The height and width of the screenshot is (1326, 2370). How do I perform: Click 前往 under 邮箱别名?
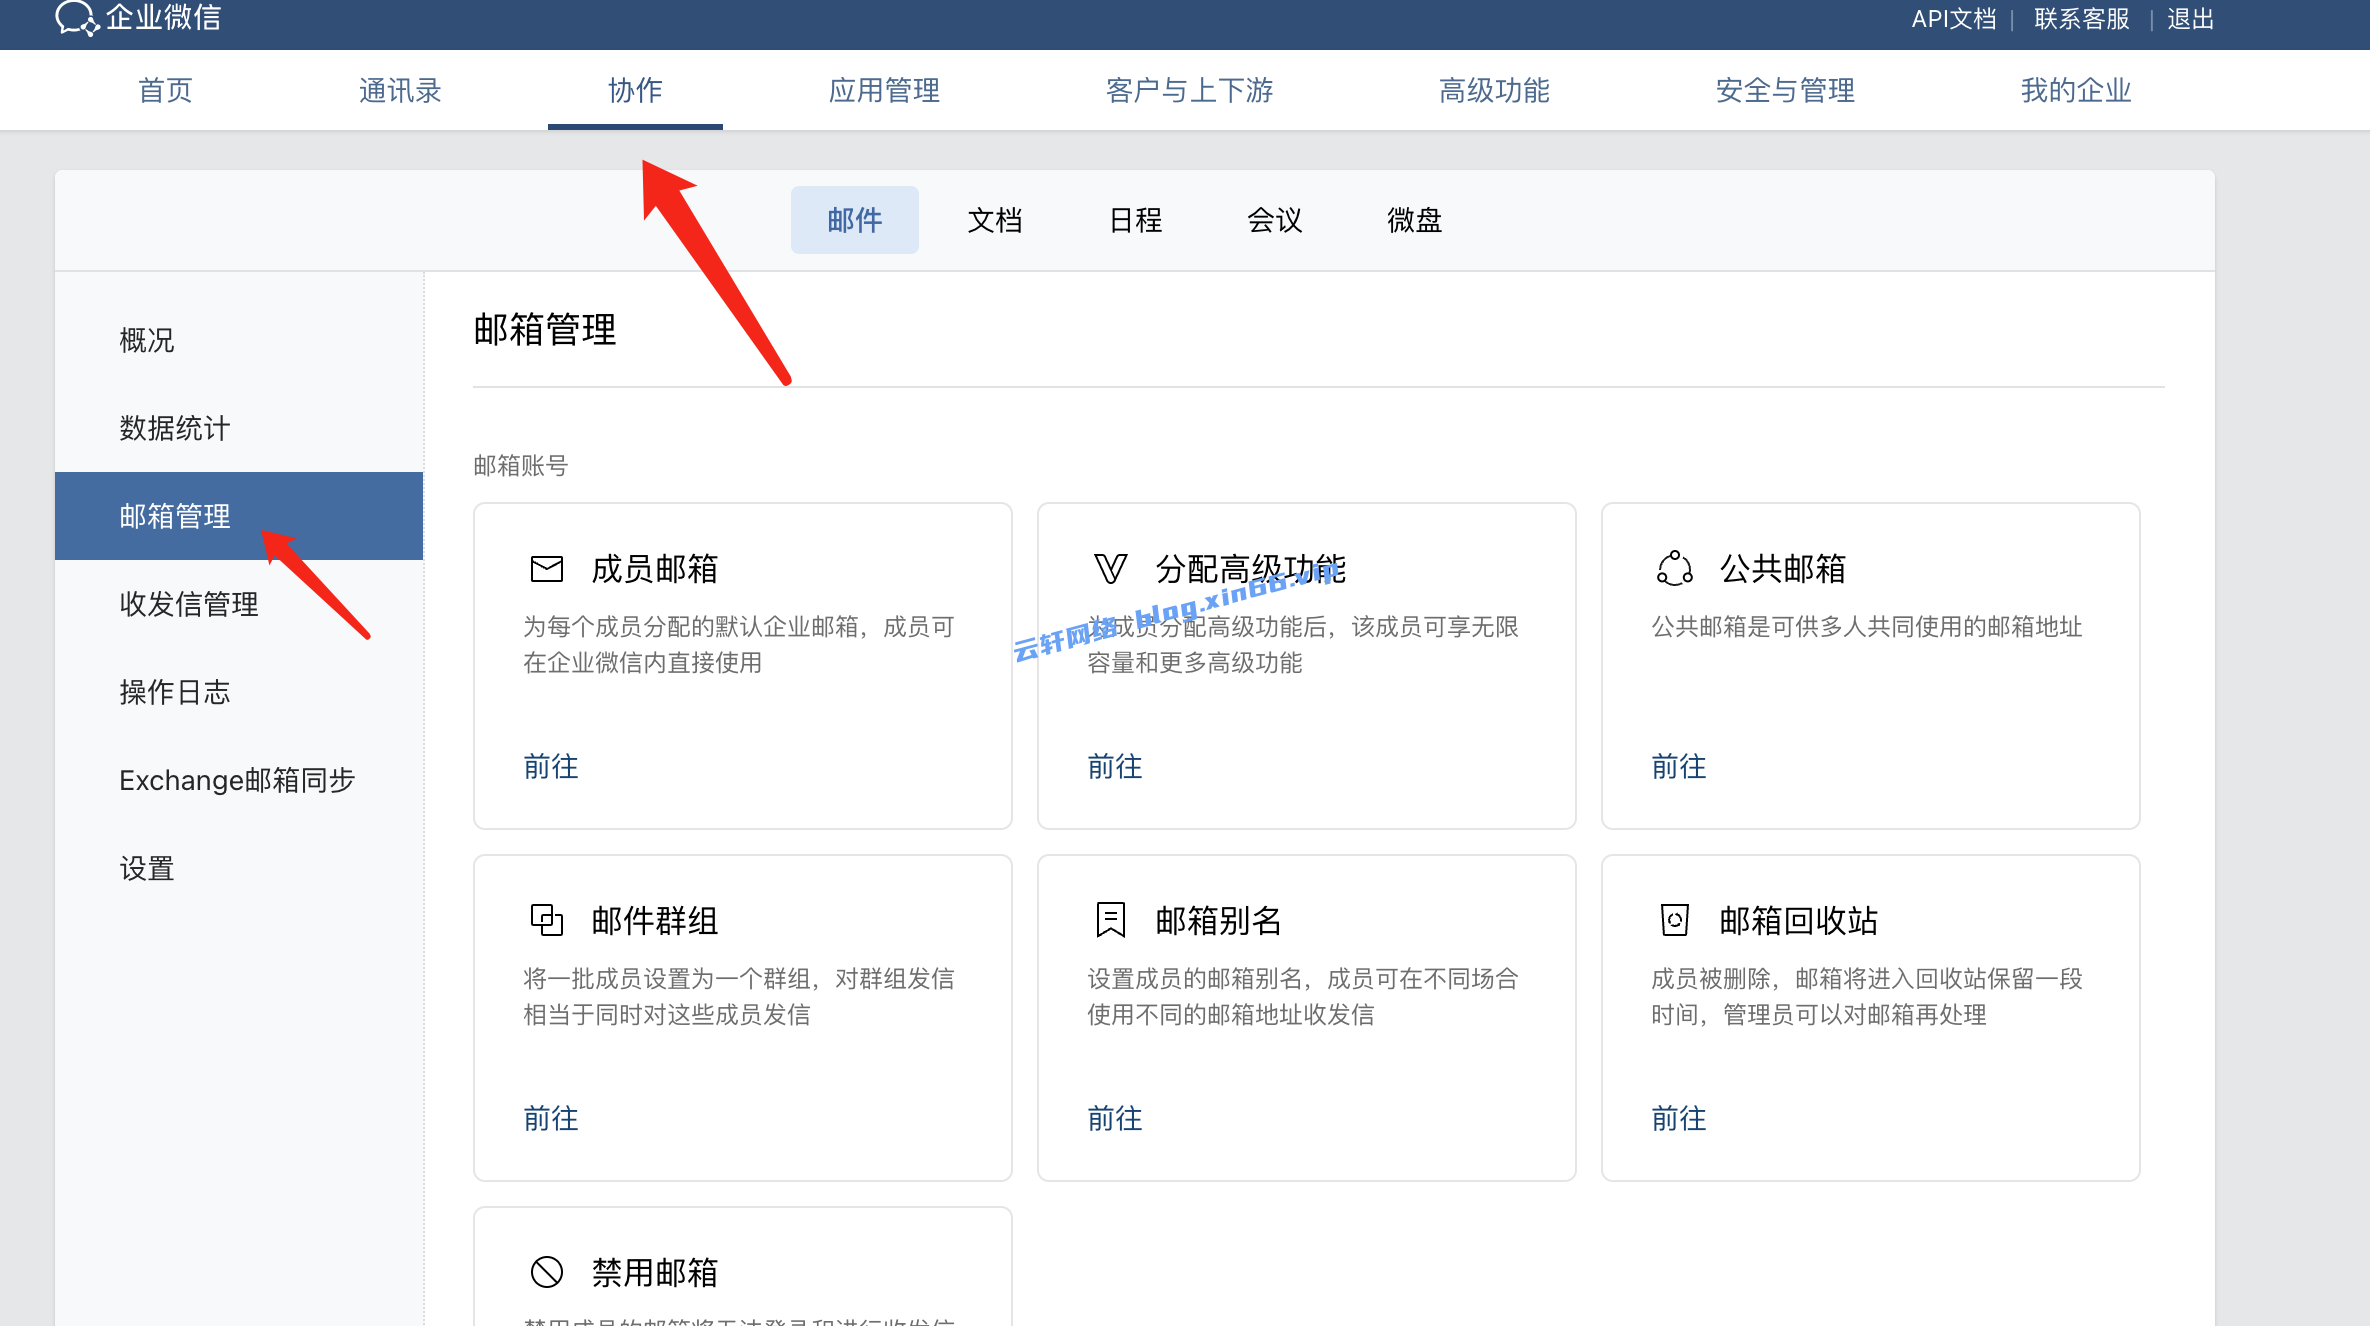click(1115, 1119)
